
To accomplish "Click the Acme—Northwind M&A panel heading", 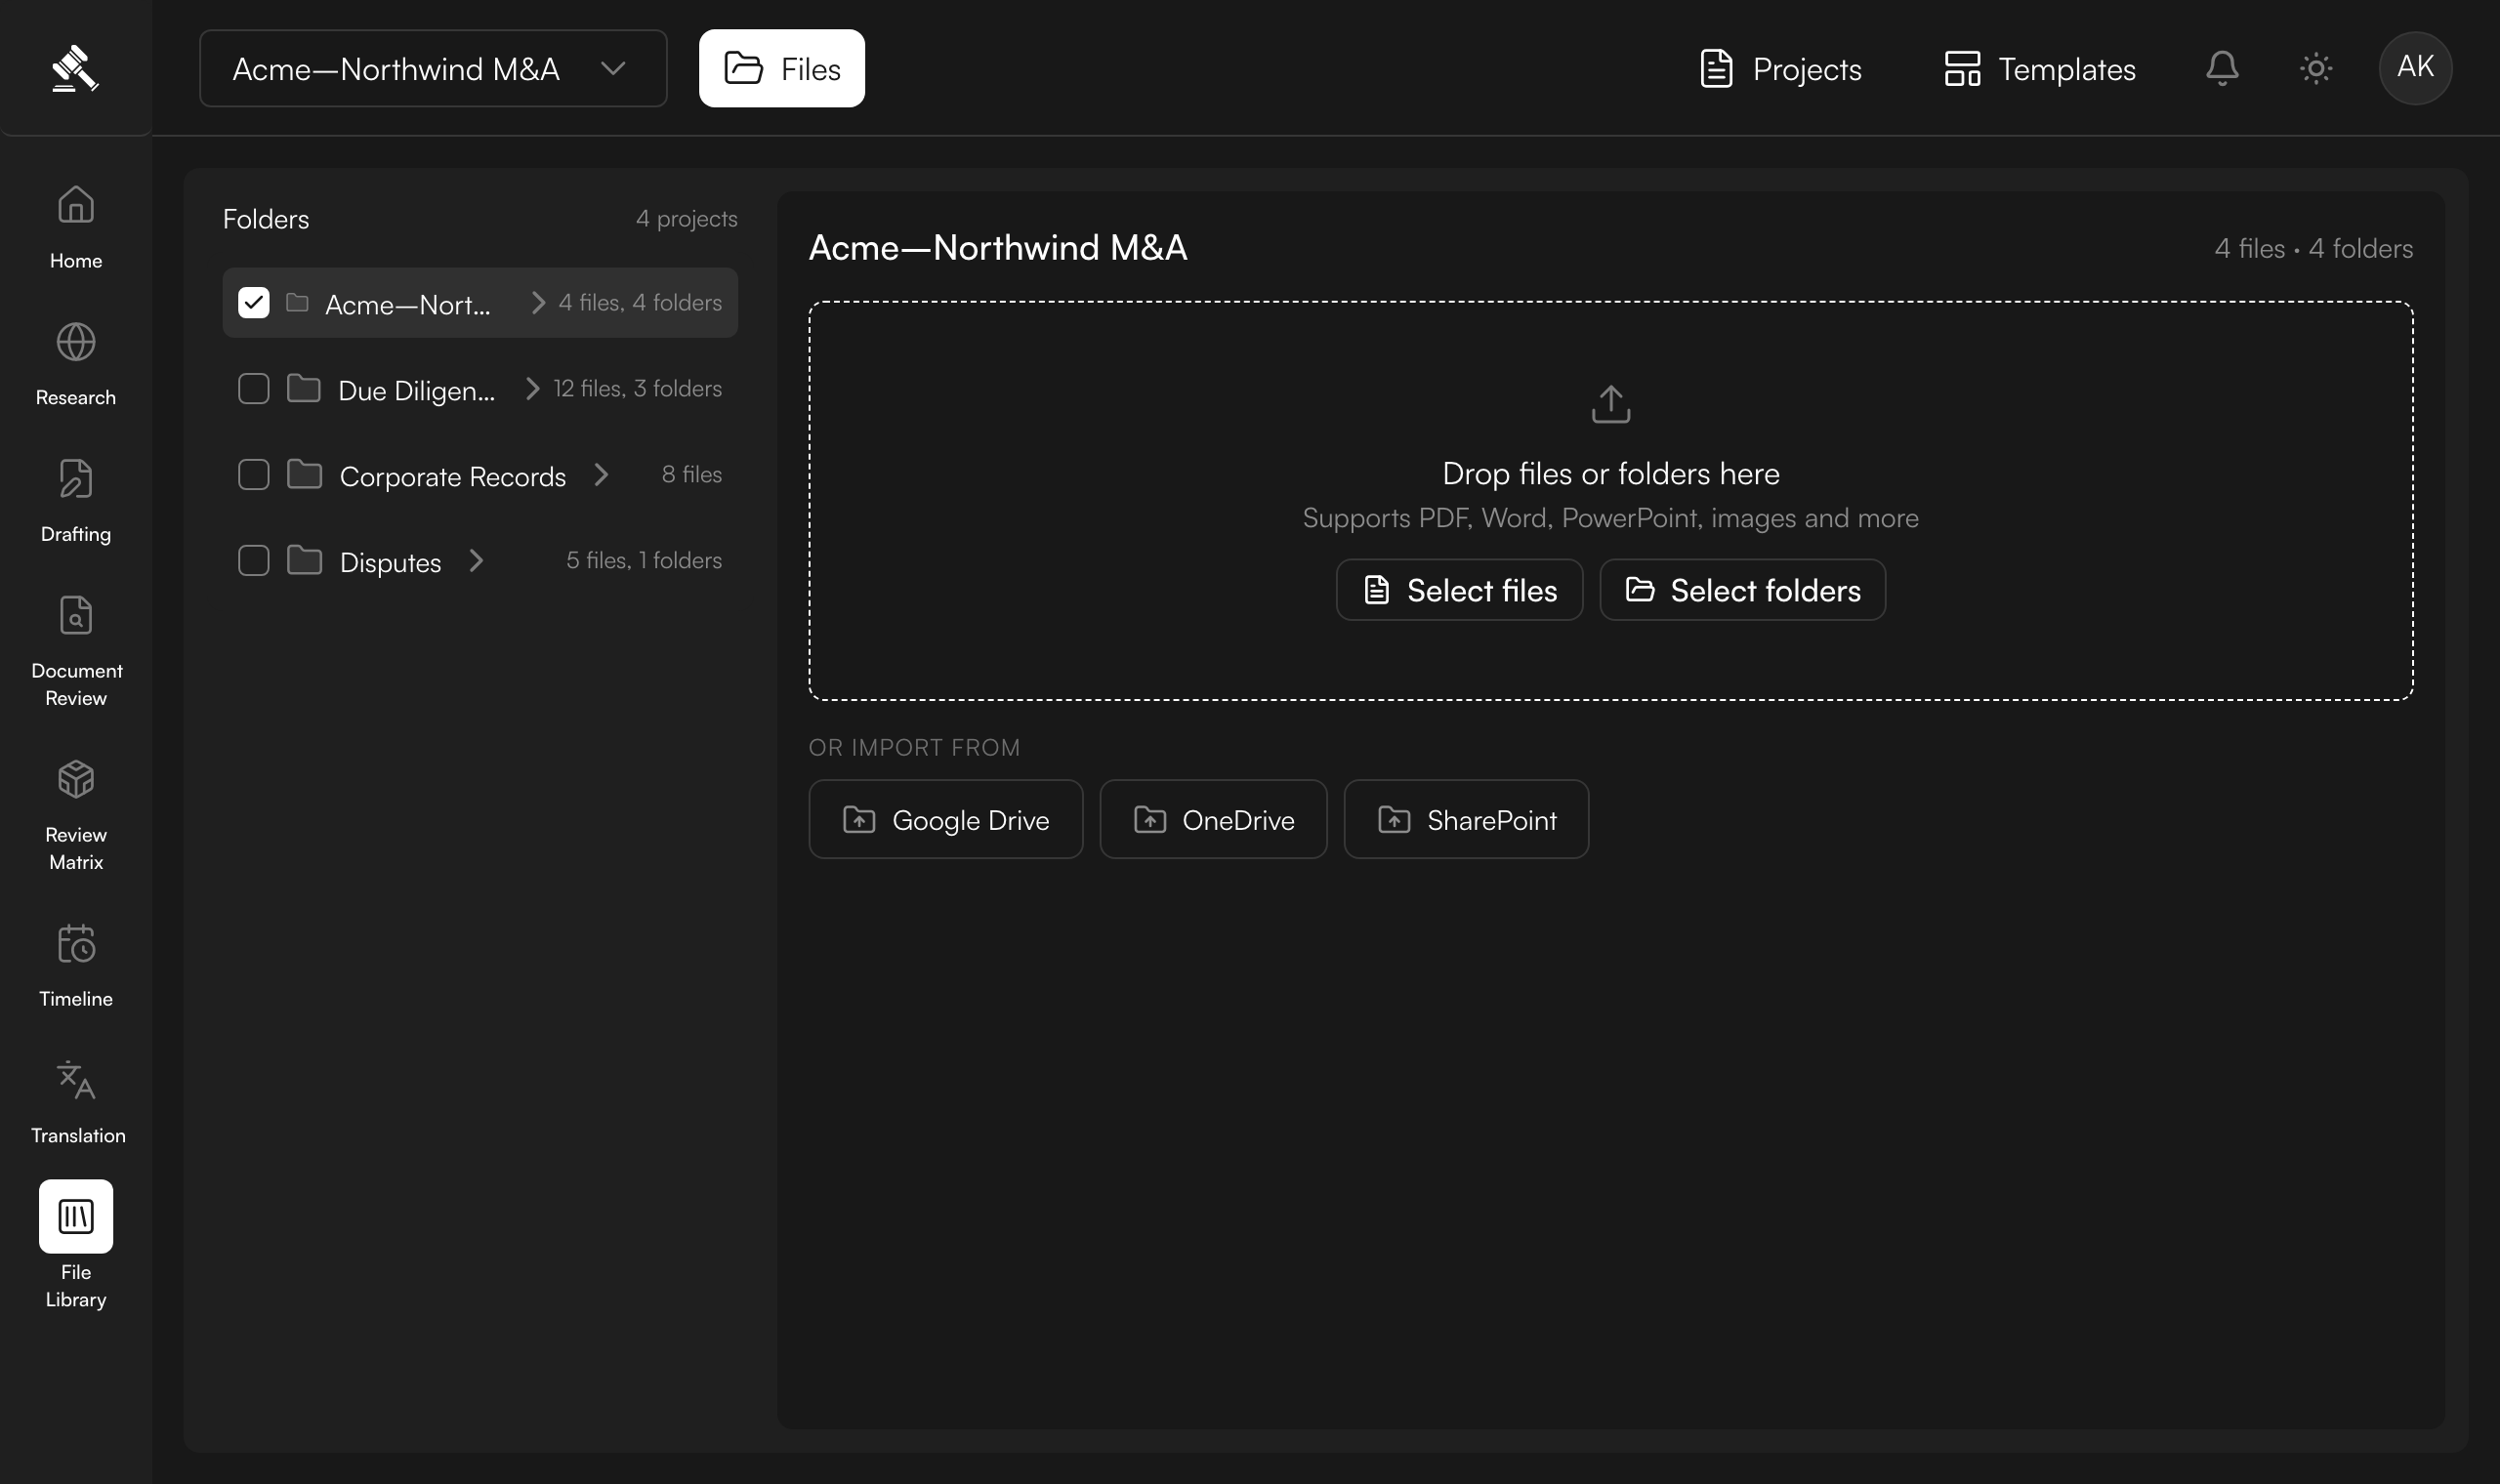I will [998, 247].
